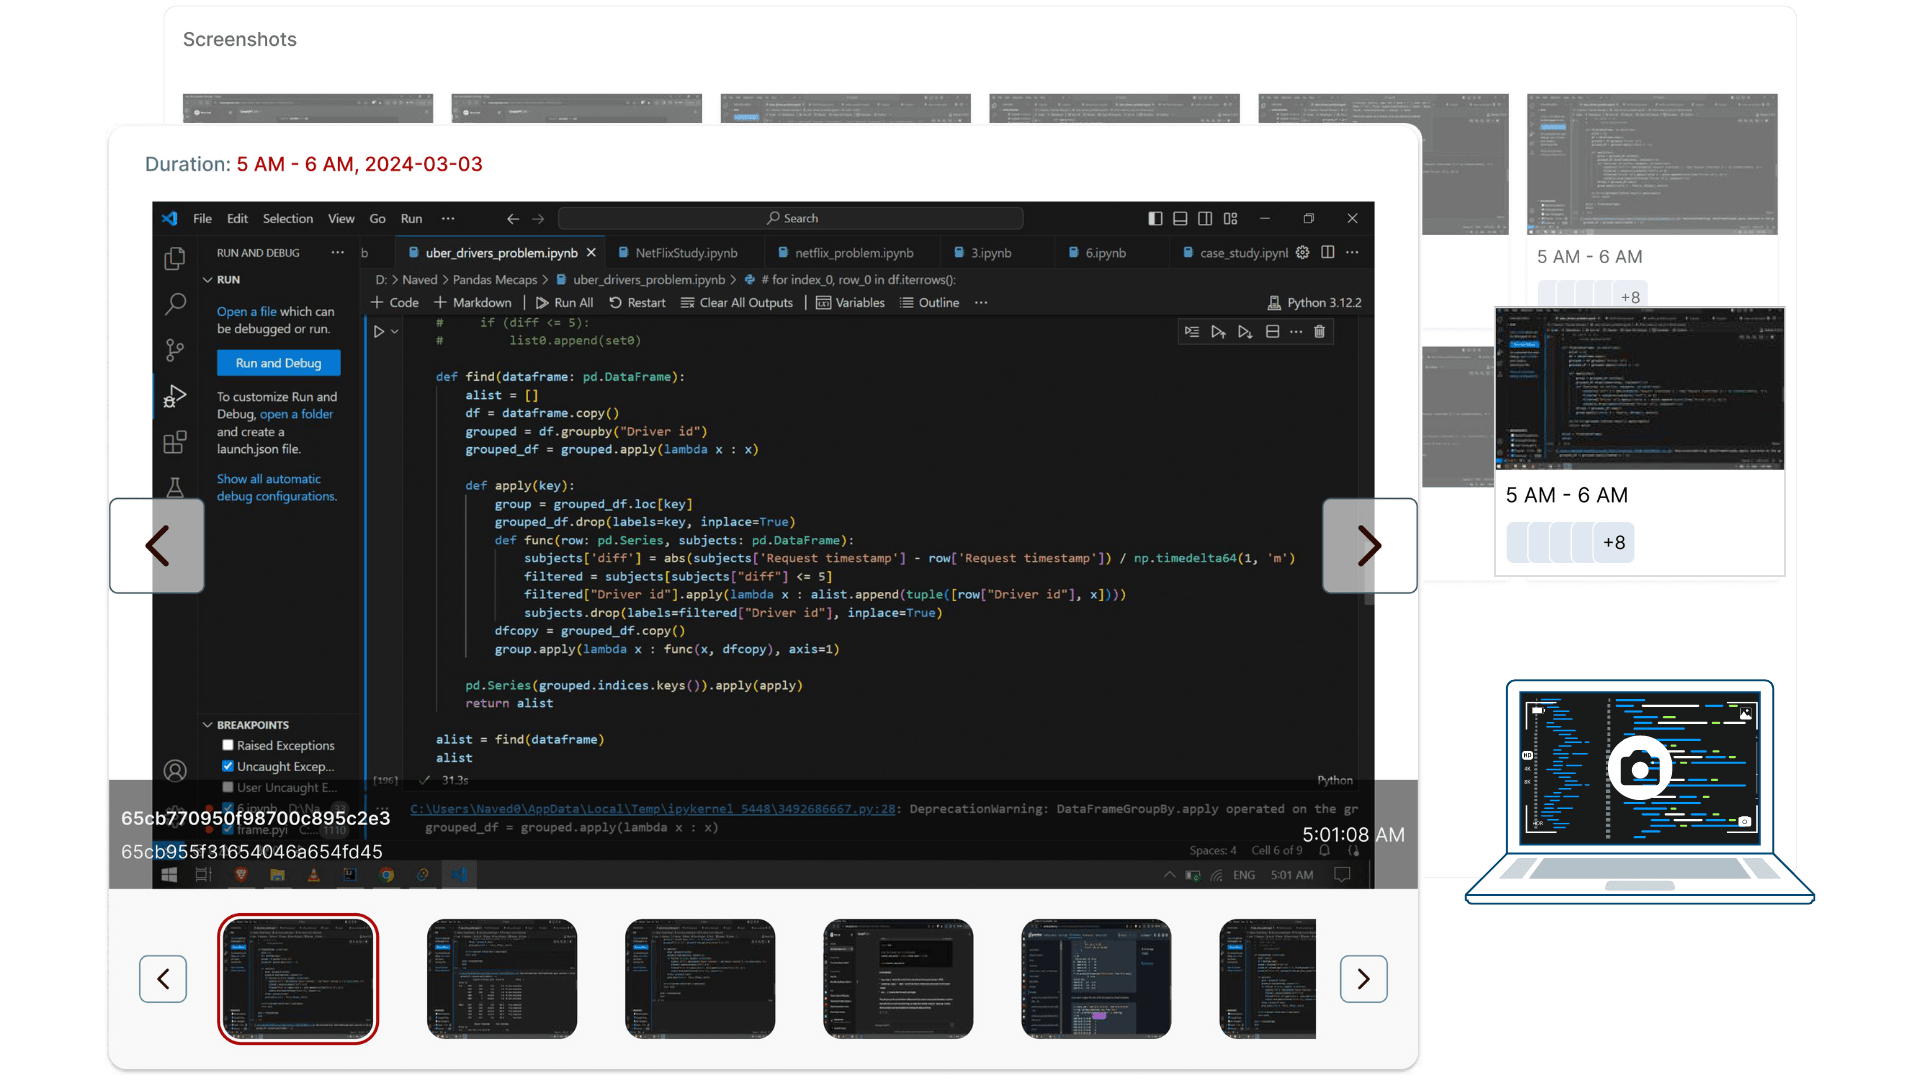Open the Selection menu

pyautogui.click(x=288, y=218)
